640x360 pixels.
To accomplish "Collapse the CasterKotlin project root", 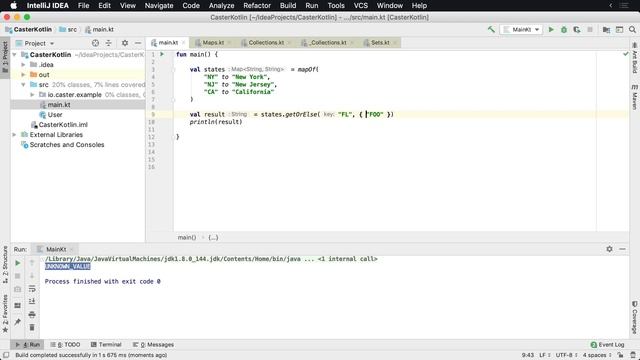I will click(15, 55).
